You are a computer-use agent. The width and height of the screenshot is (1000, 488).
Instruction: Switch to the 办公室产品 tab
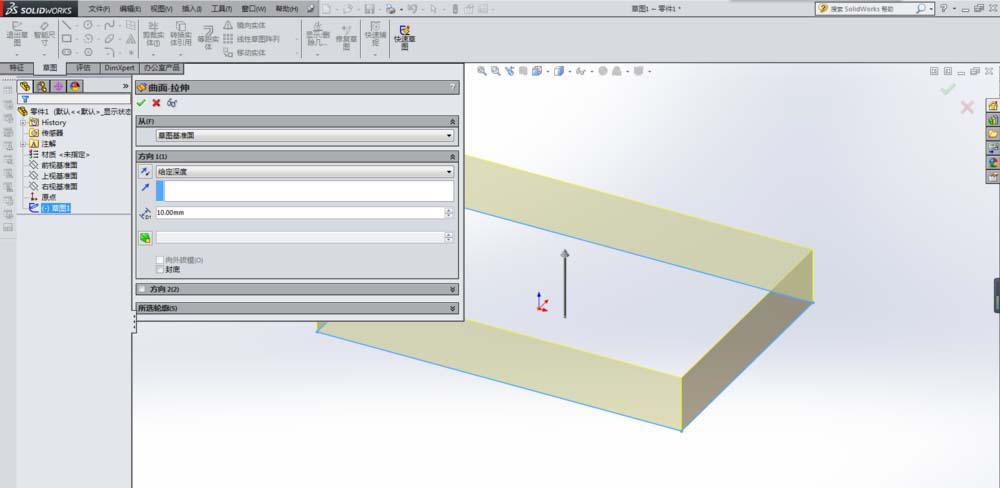[161, 68]
